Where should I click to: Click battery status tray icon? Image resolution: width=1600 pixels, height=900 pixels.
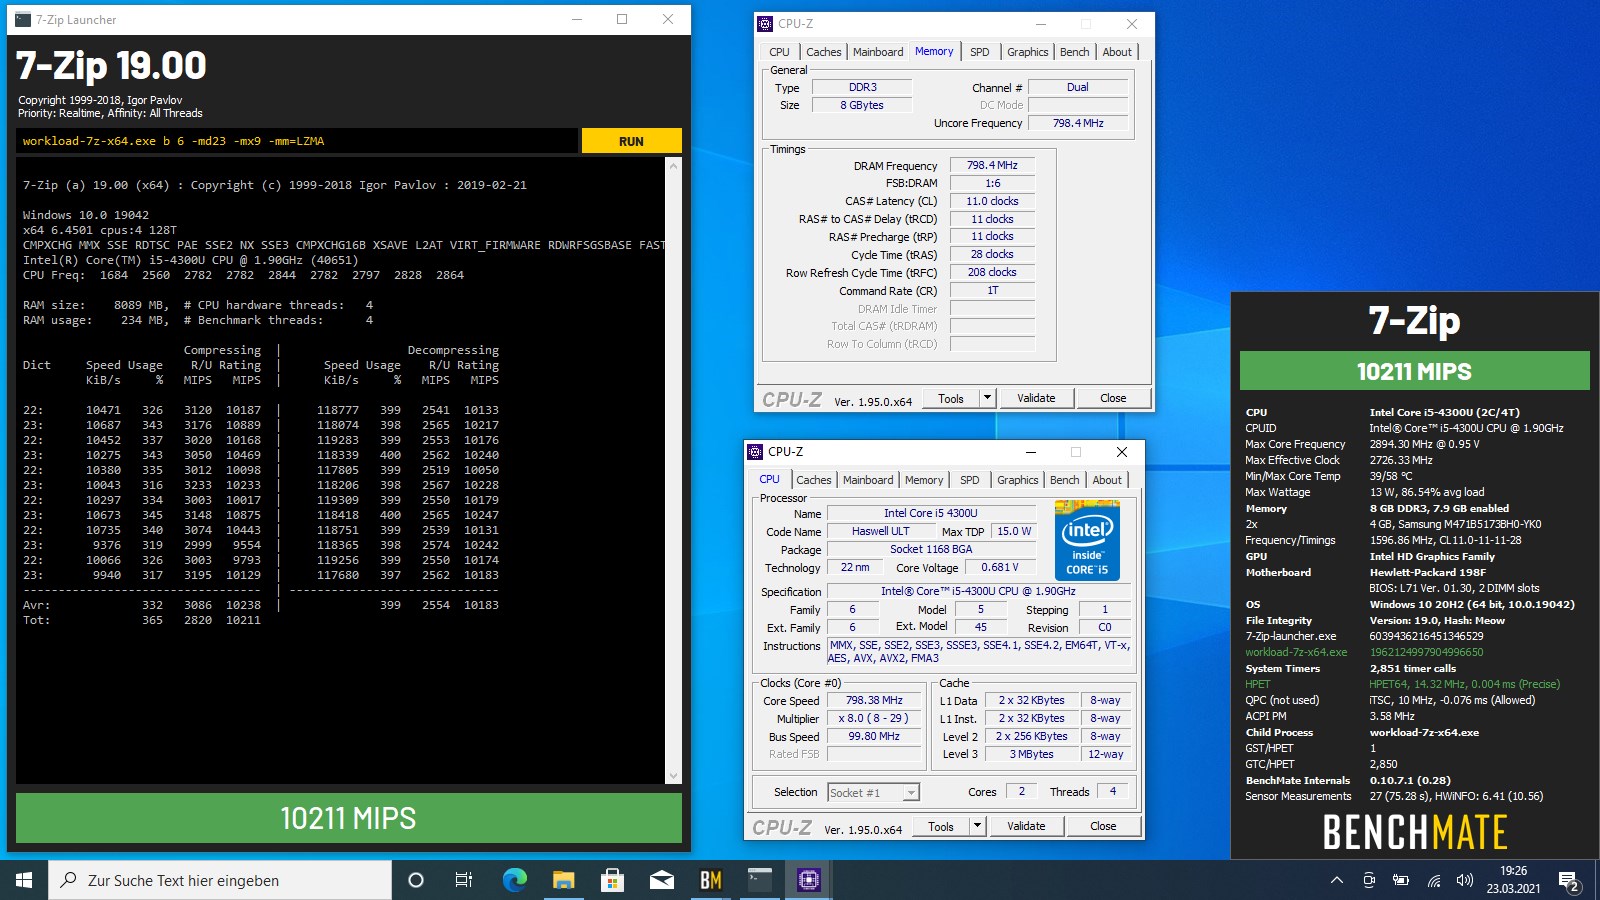coord(1401,880)
